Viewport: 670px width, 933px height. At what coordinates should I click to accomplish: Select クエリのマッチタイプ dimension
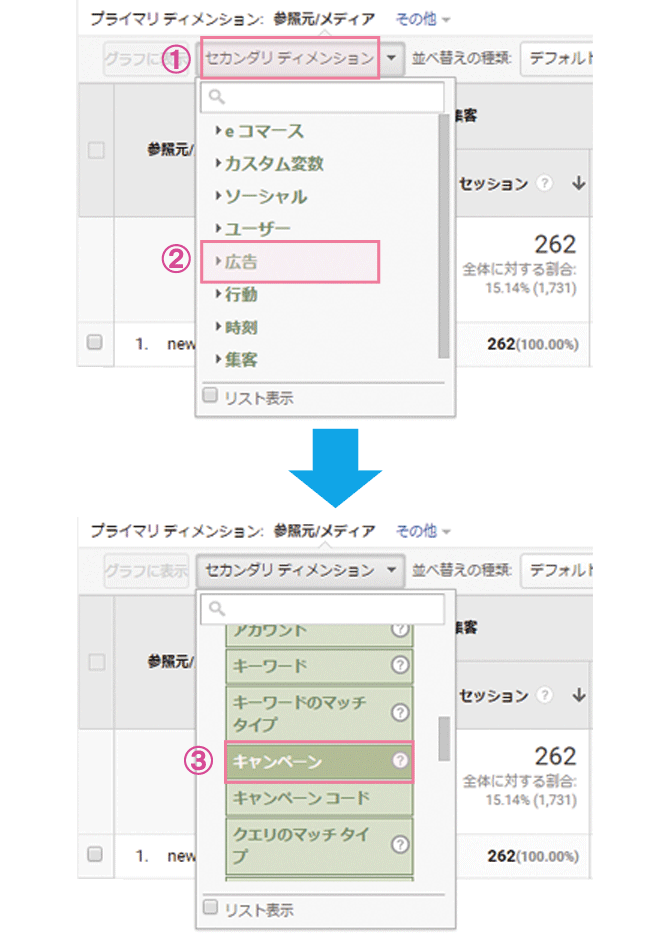click(x=319, y=845)
